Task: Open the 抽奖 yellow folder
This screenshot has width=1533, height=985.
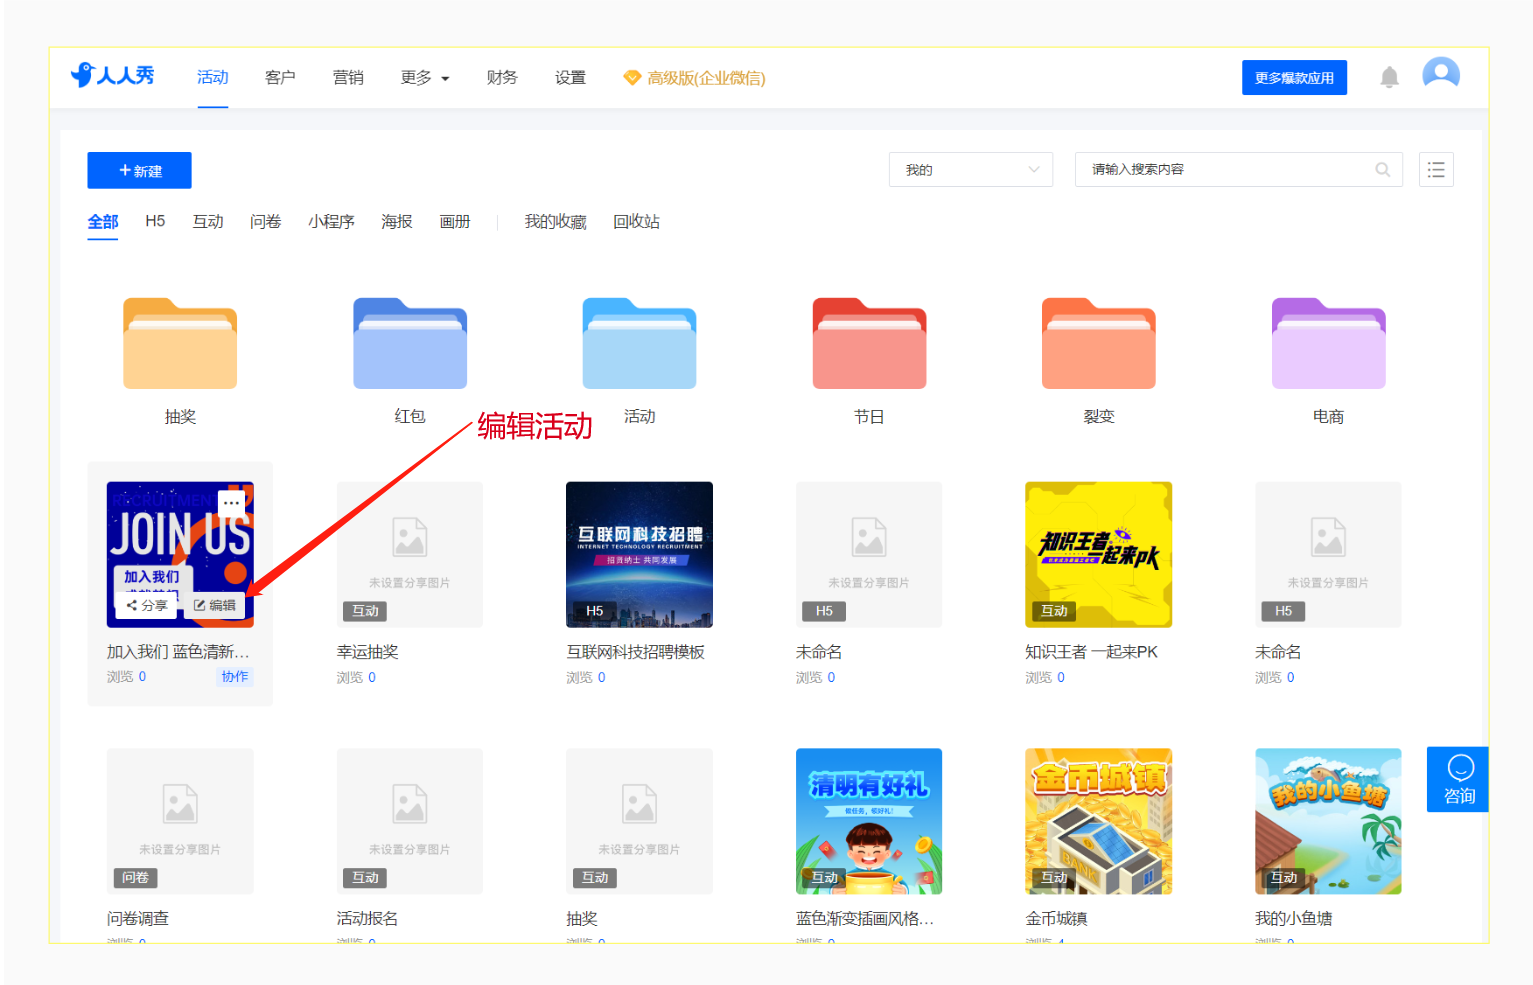Action: (180, 343)
